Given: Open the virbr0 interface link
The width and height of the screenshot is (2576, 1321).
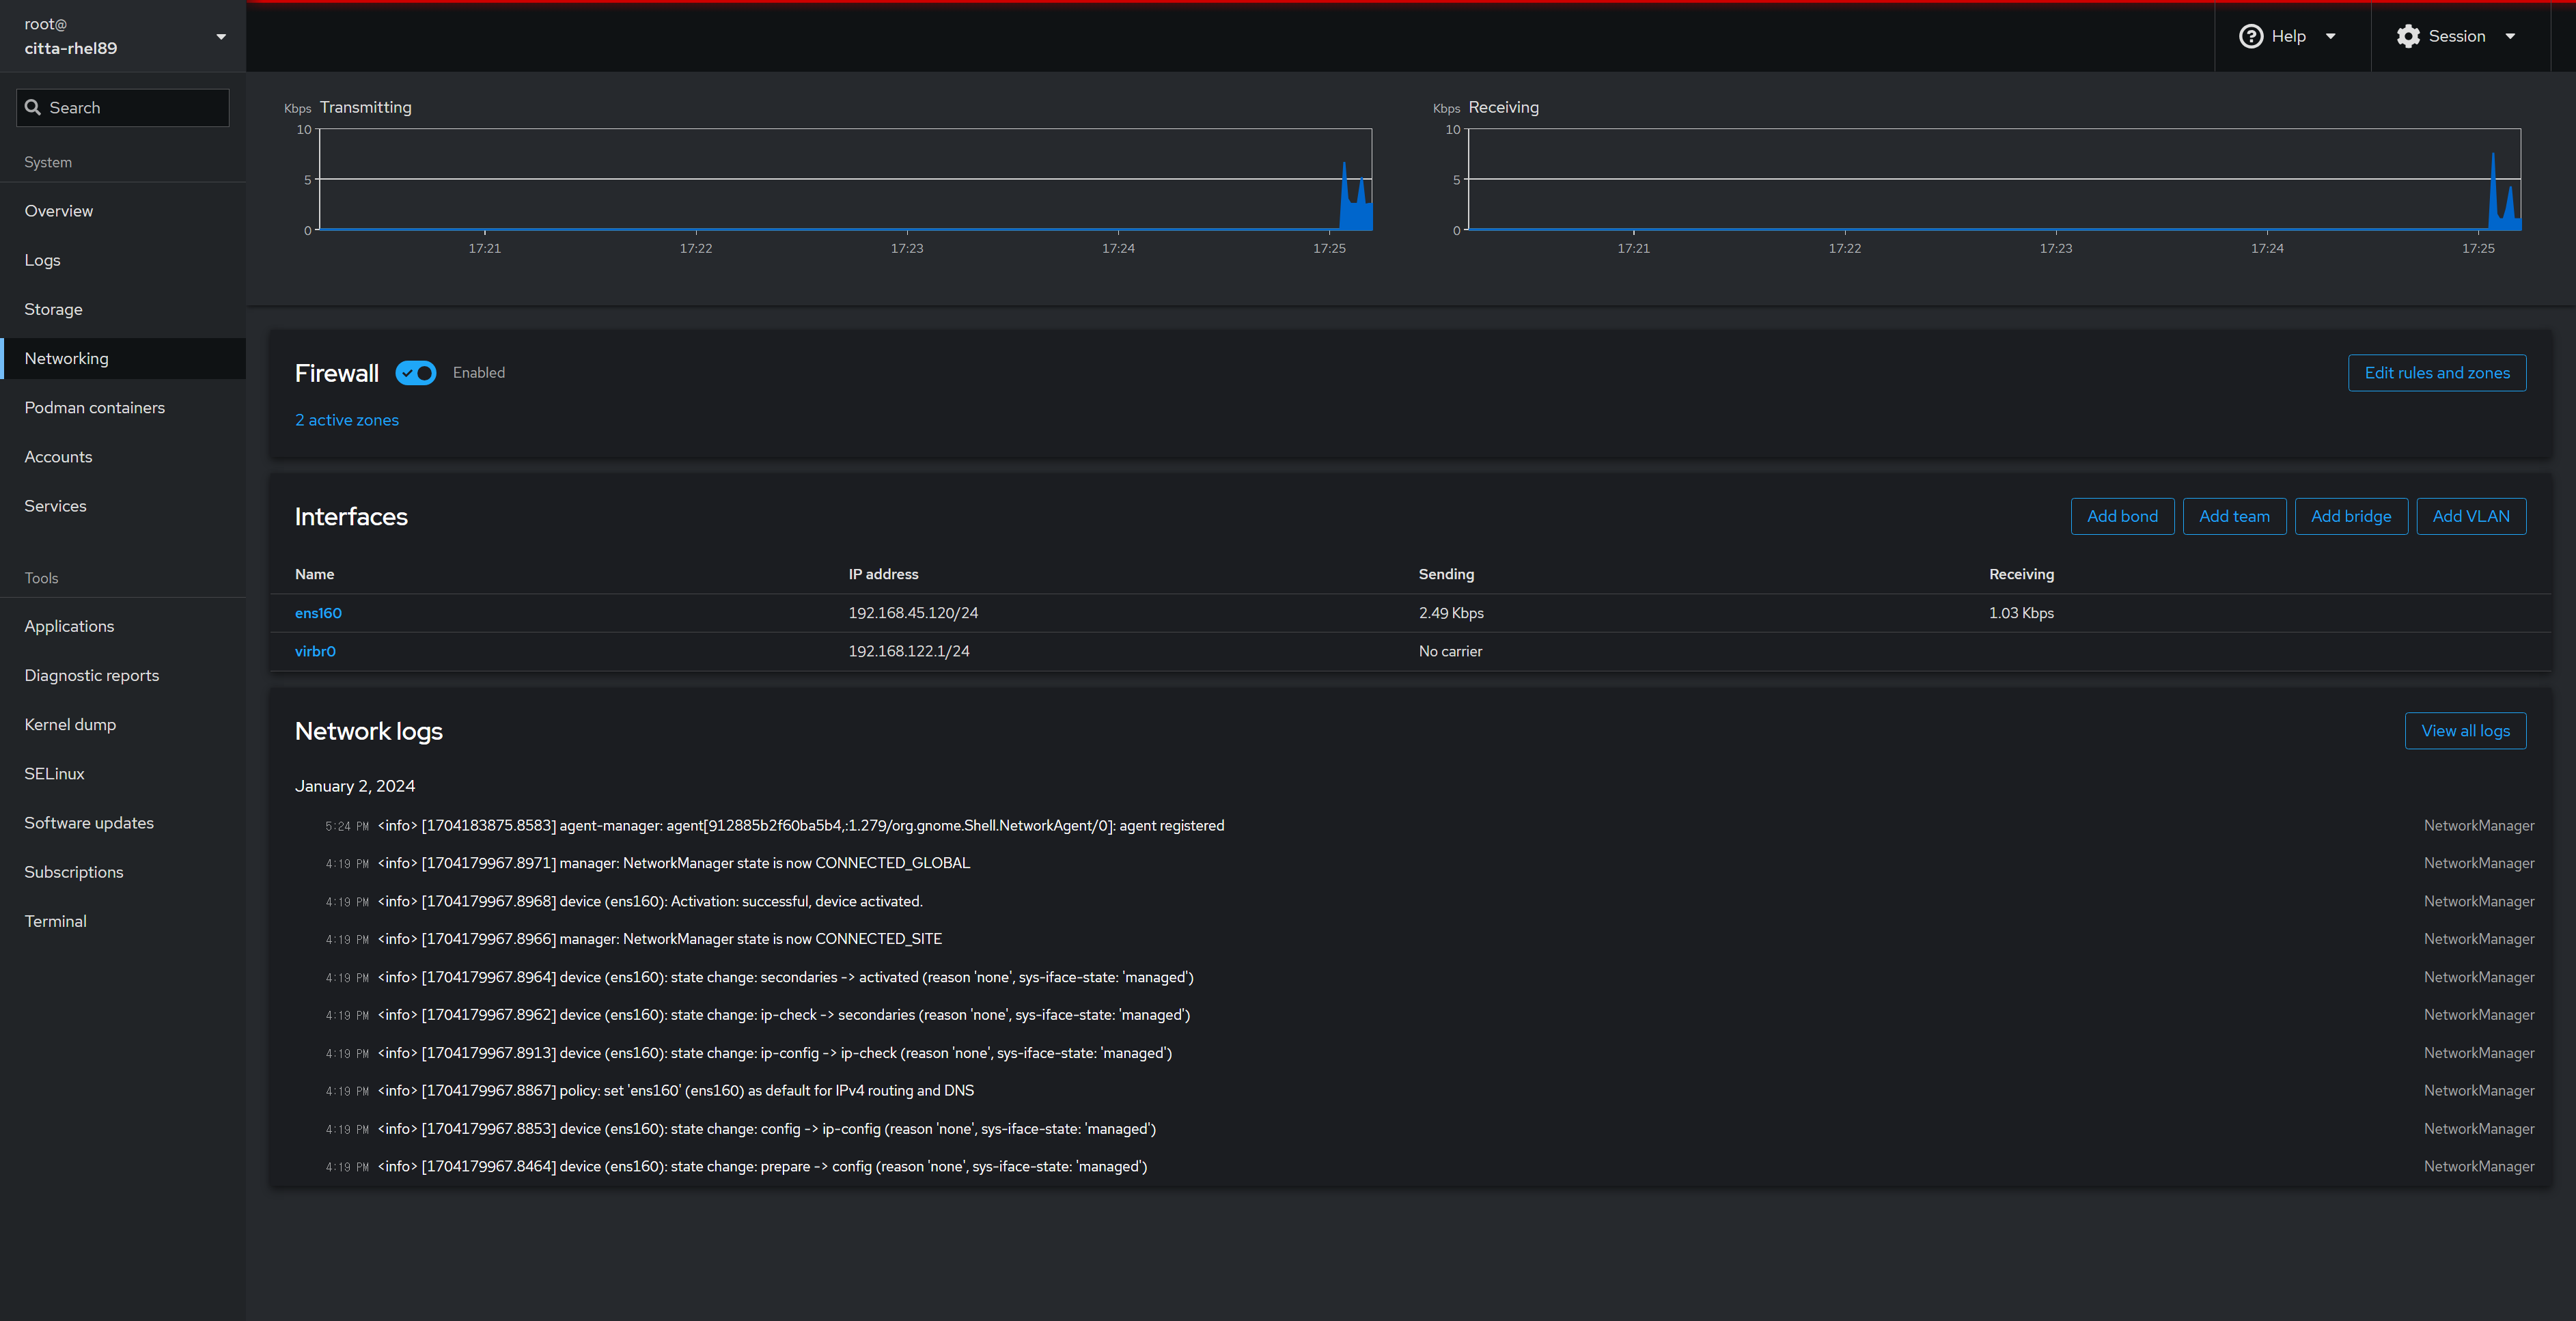Looking at the screenshot, I should (x=315, y=651).
